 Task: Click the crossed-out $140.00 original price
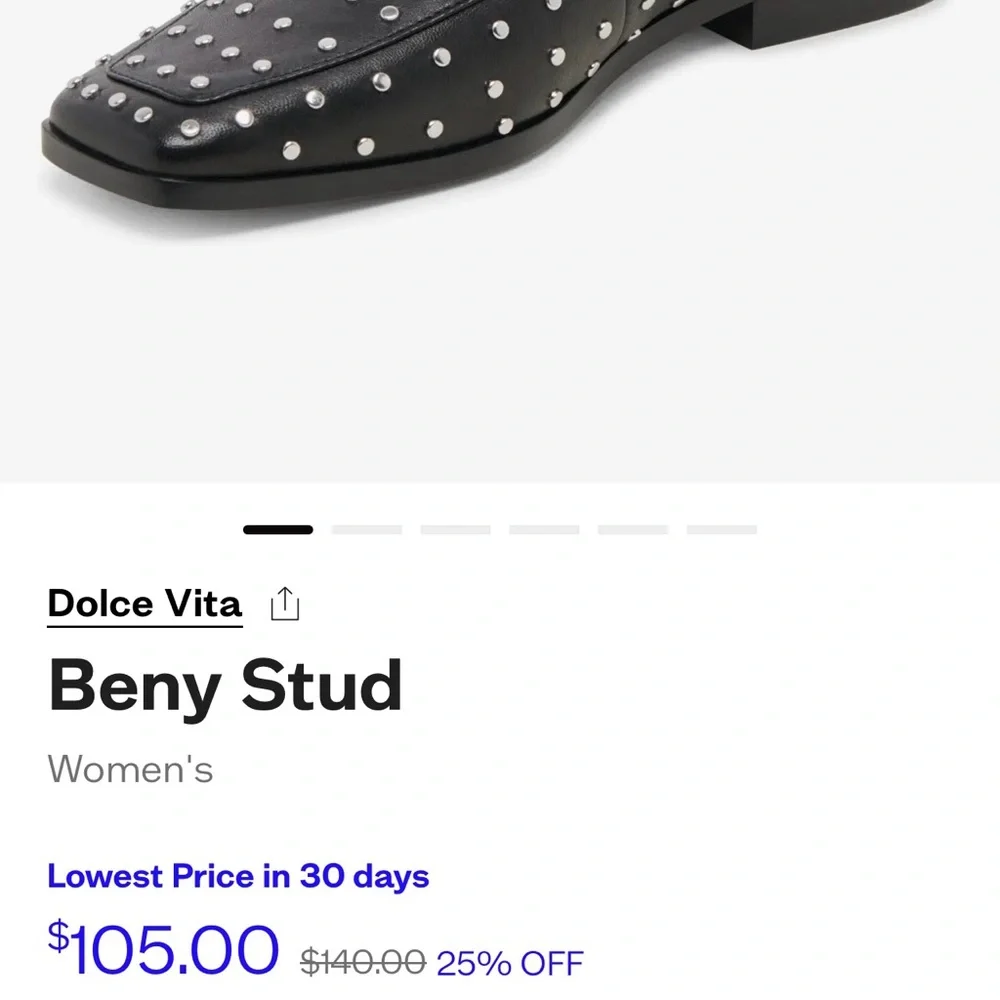363,962
